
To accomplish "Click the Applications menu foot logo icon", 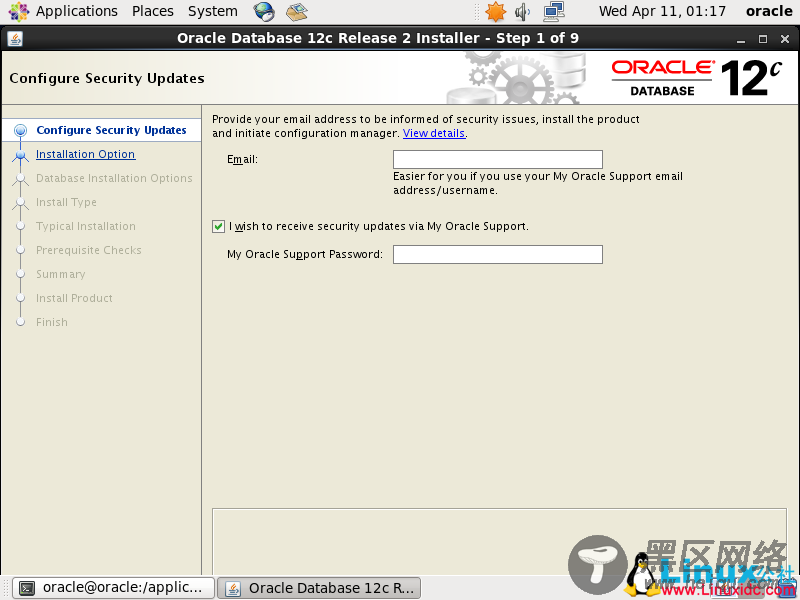I will point(19,11).
